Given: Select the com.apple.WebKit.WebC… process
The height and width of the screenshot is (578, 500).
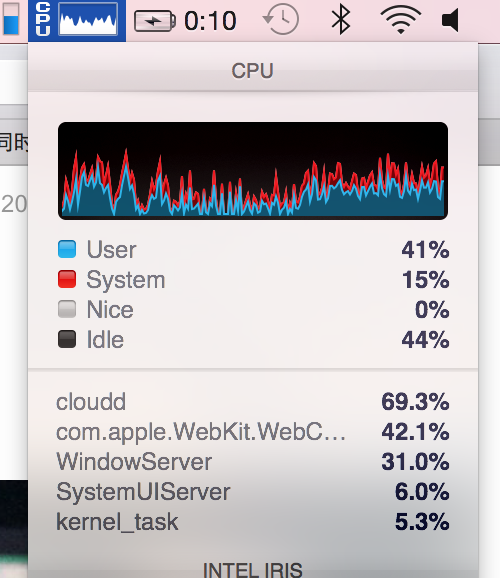Looking at the screenshot, I should pyautogui.click(x=253, y=432).
